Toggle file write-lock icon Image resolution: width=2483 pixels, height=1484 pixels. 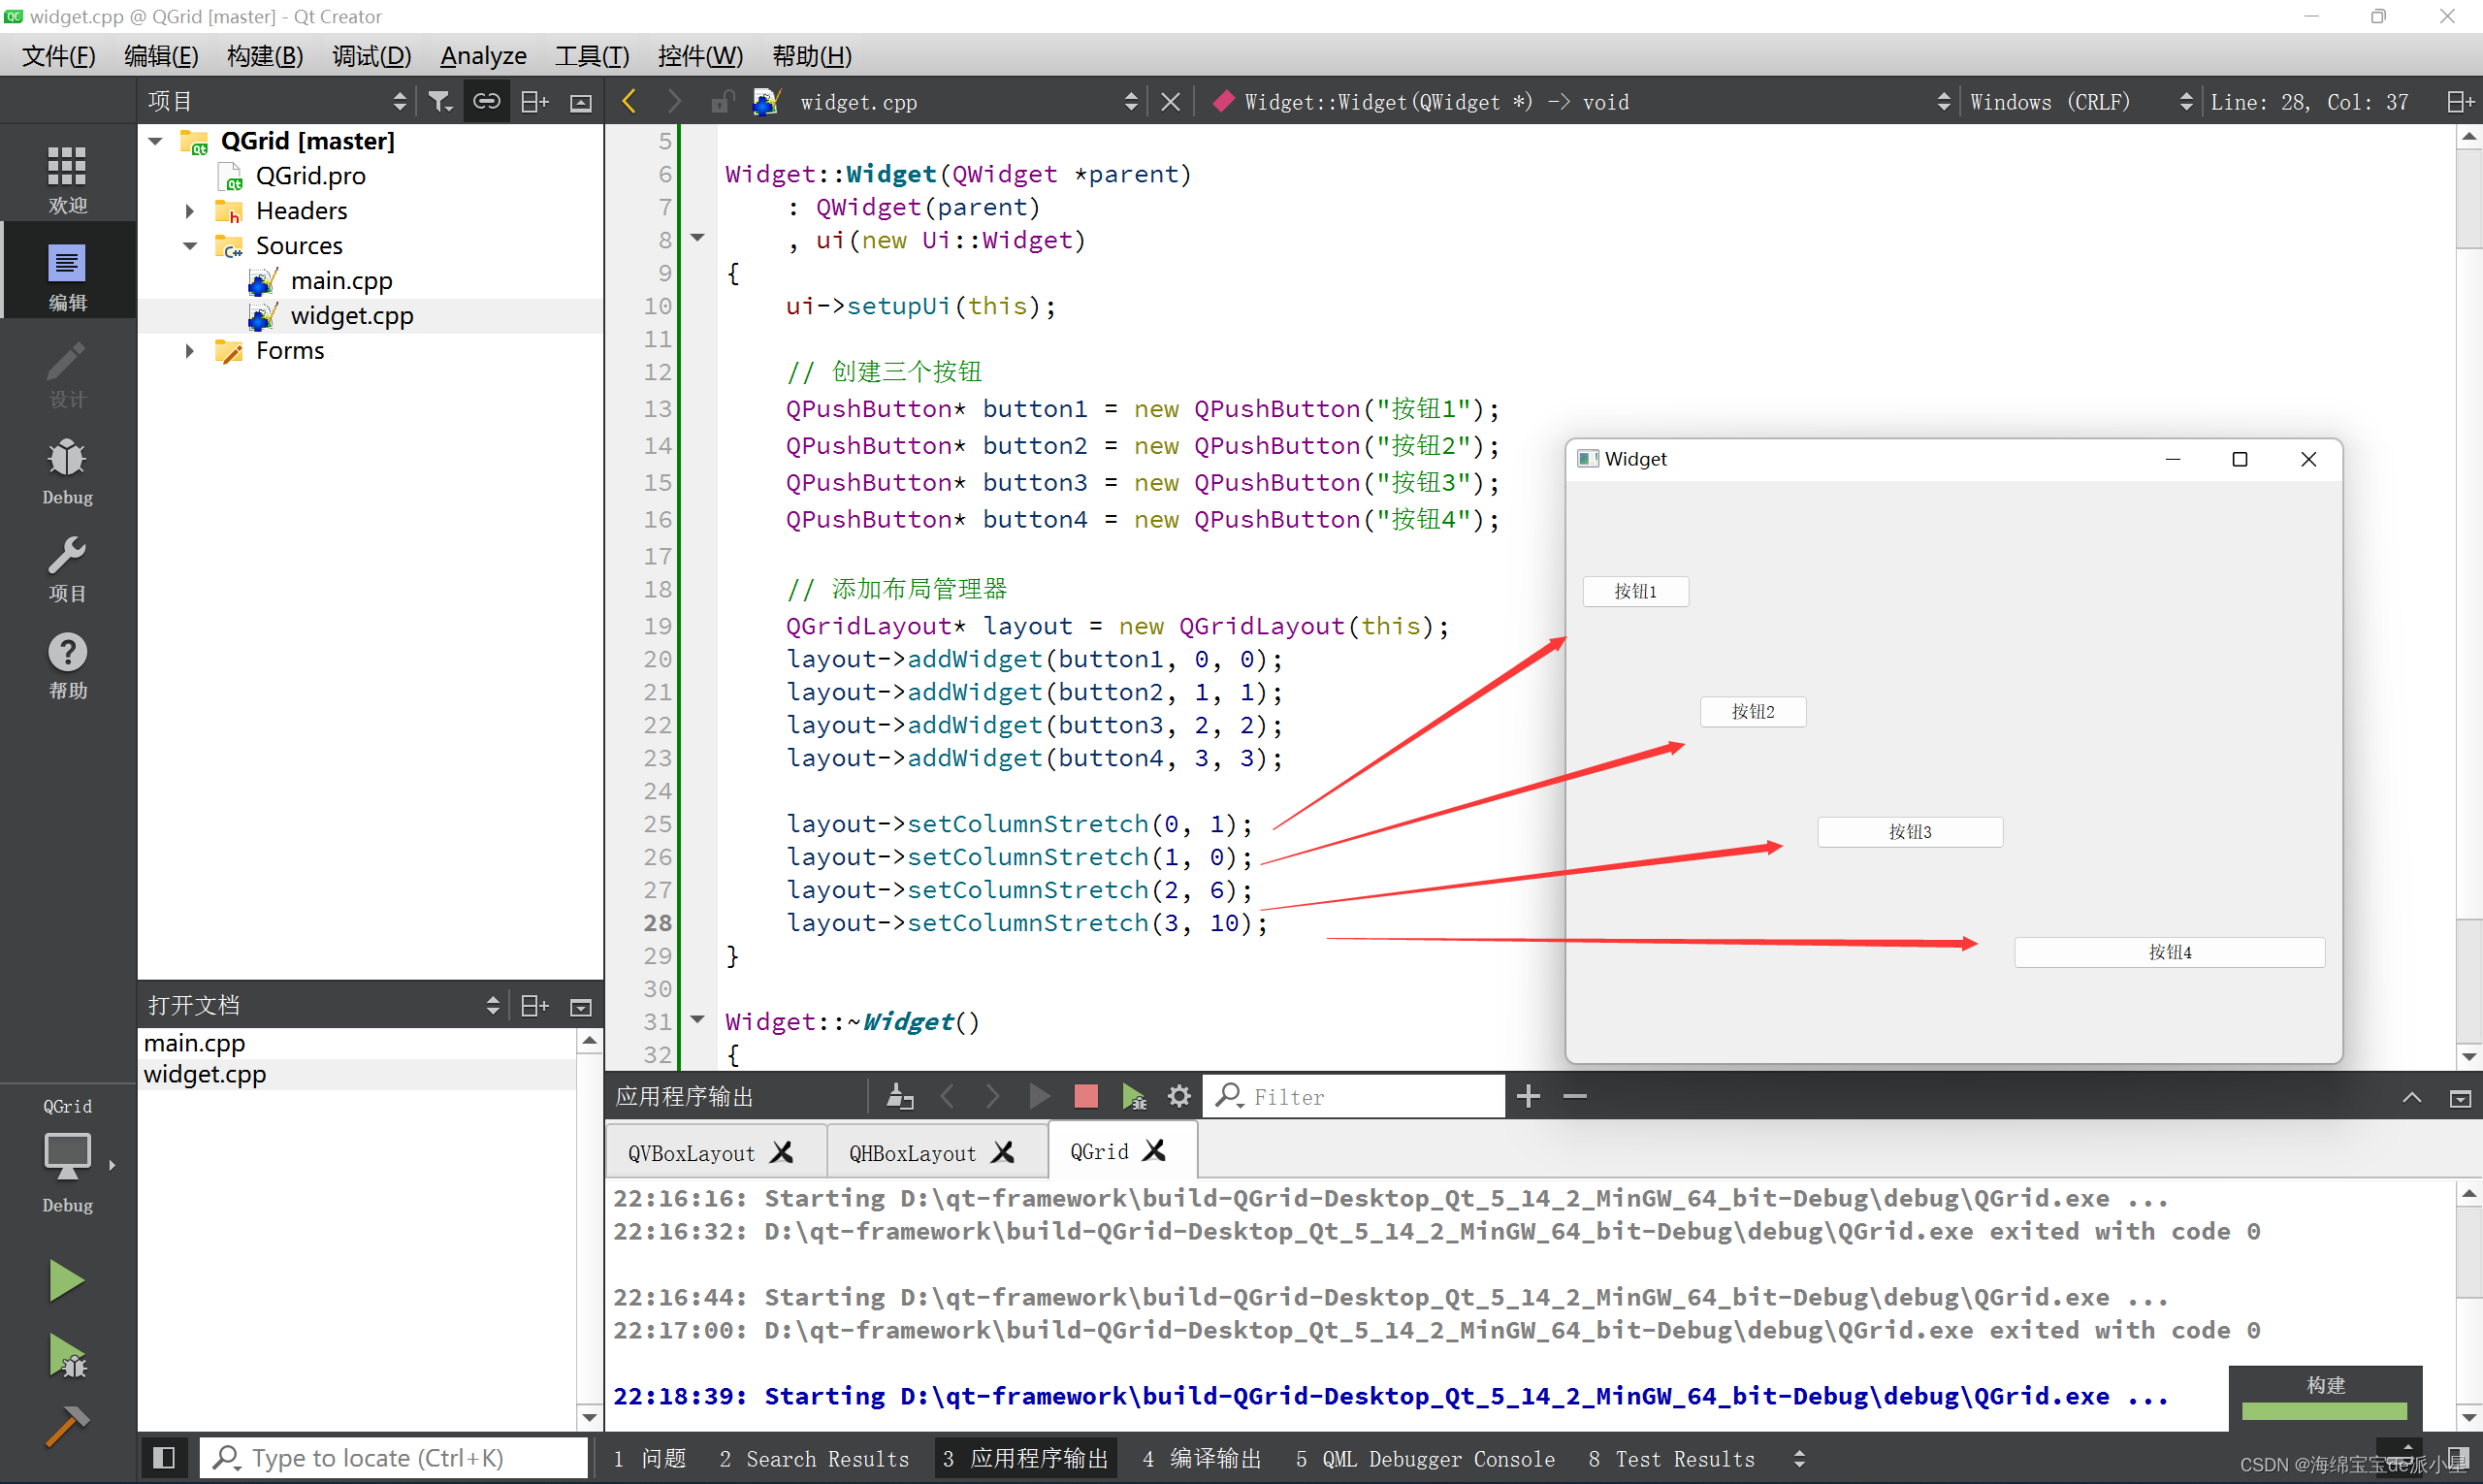[721, 101]
